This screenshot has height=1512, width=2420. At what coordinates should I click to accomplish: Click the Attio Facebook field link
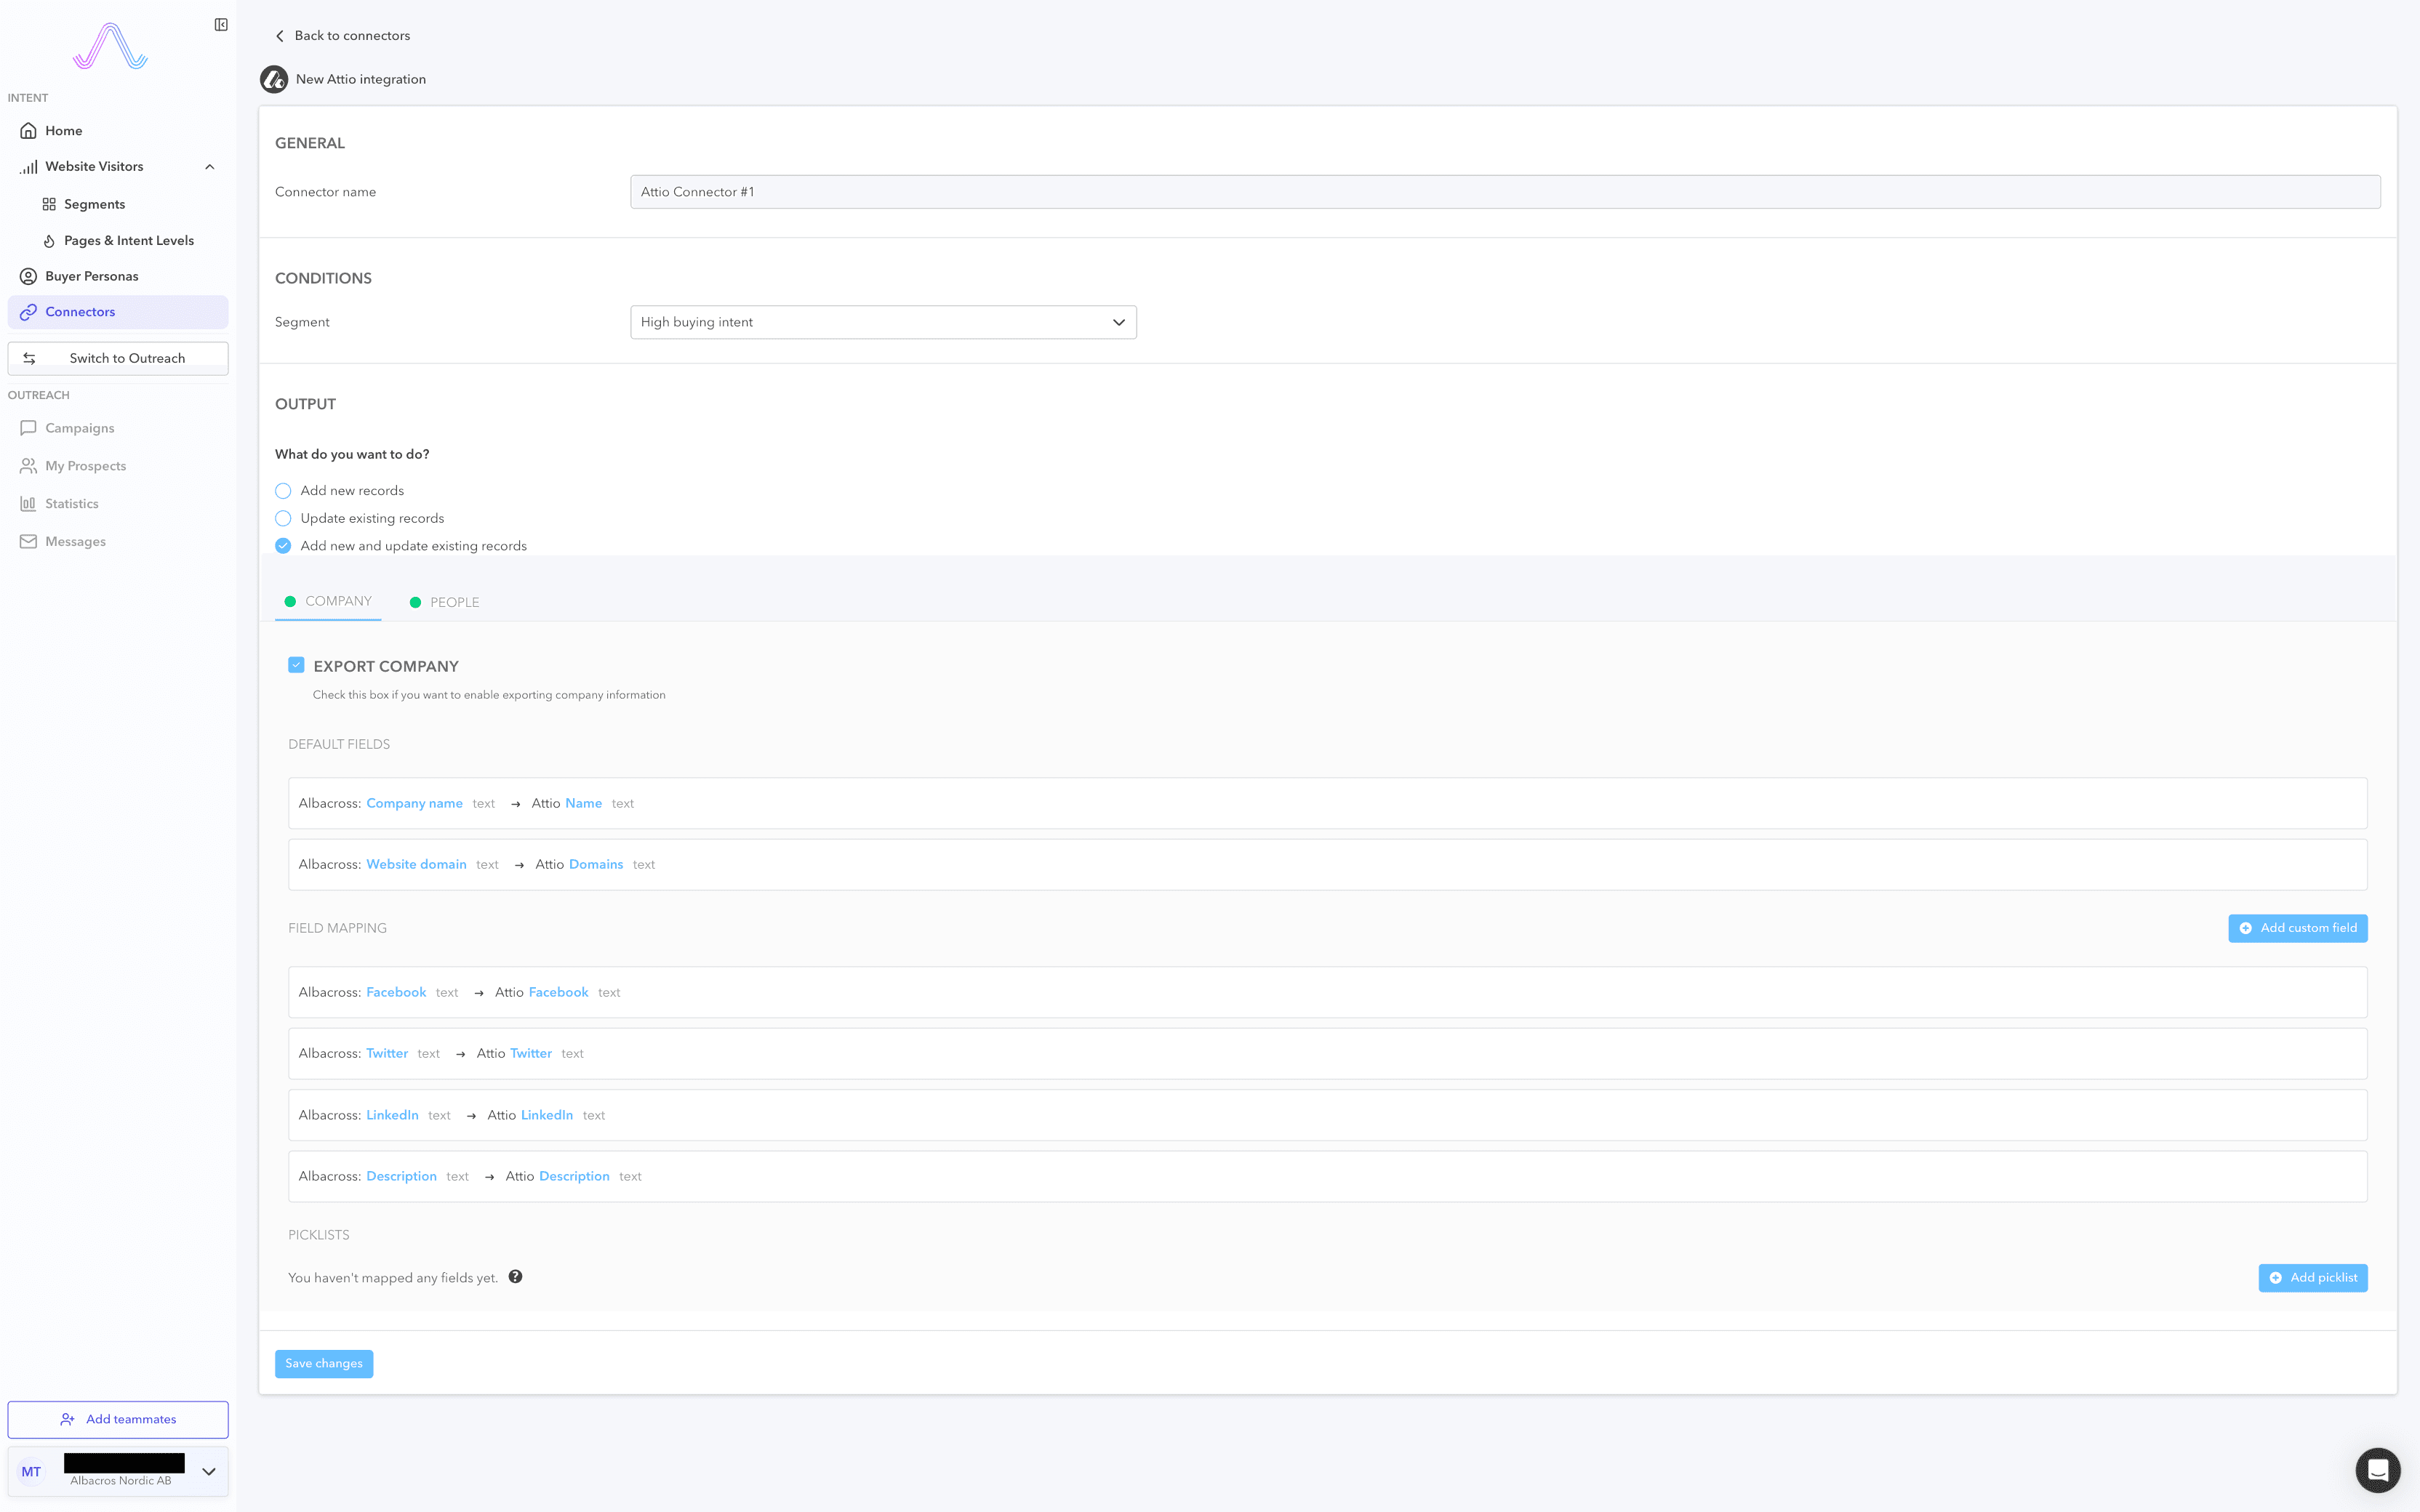click(x=558, y=993)
